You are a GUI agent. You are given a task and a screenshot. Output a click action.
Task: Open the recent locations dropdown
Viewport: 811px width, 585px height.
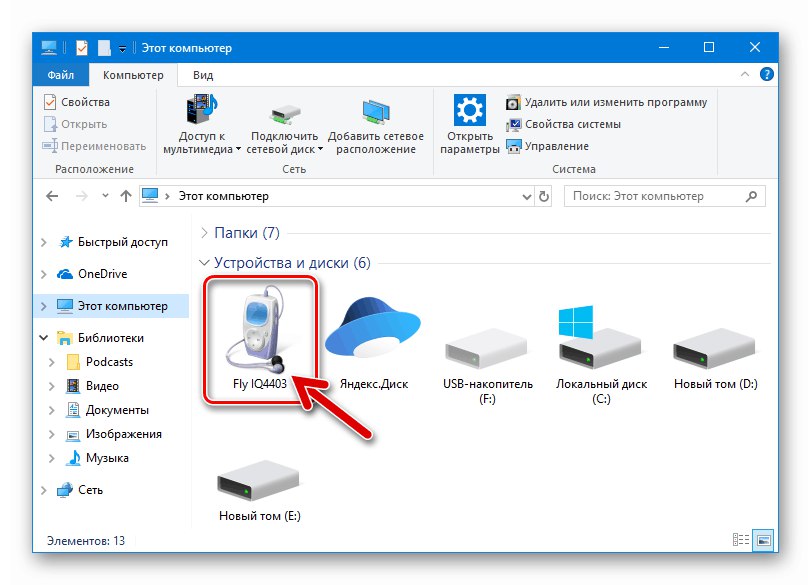click(106, 196)
